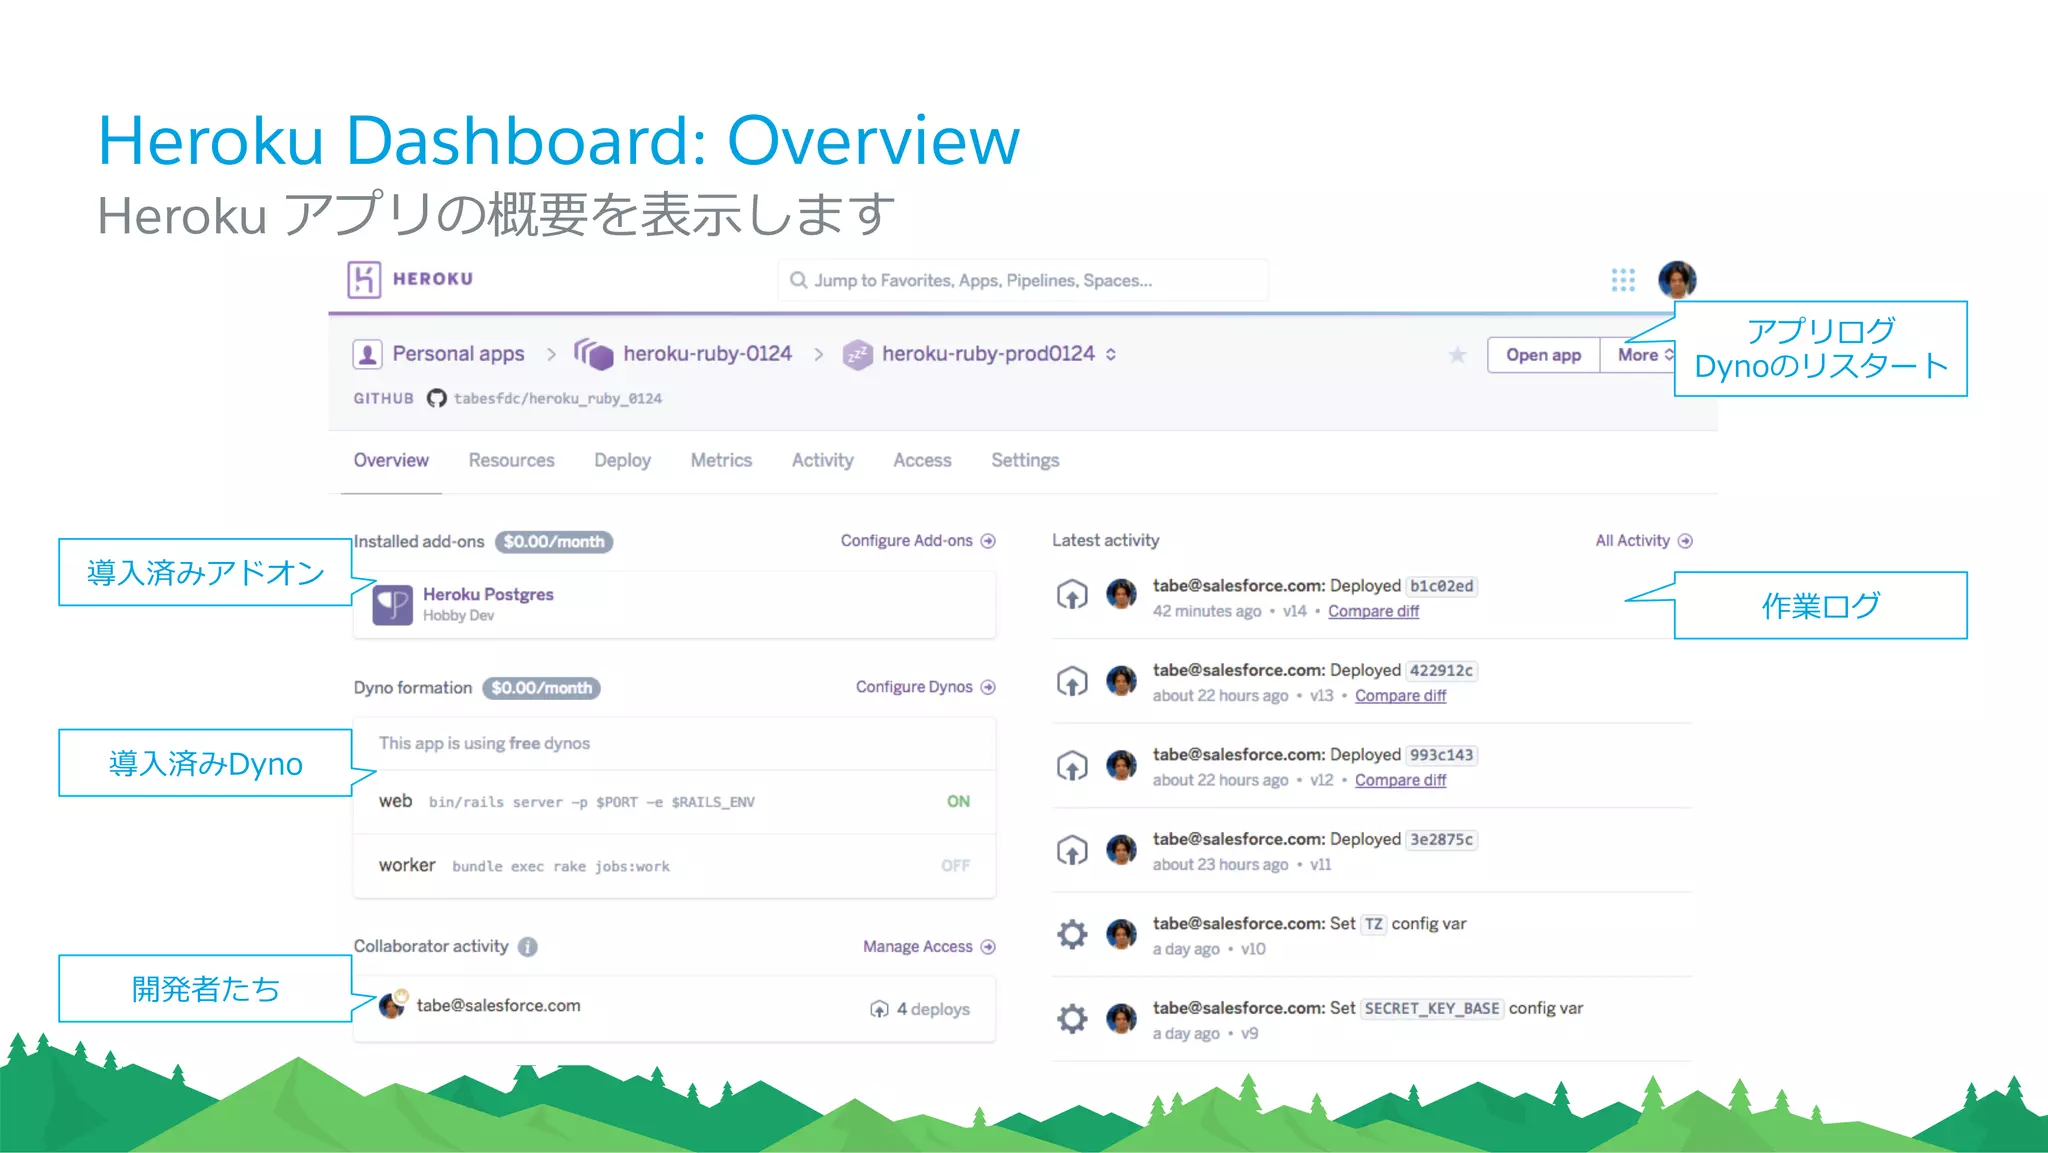The image size is (2048, 1153).
Task: Click chevron after heroku-ruby-0124
Action: (818, 355)
